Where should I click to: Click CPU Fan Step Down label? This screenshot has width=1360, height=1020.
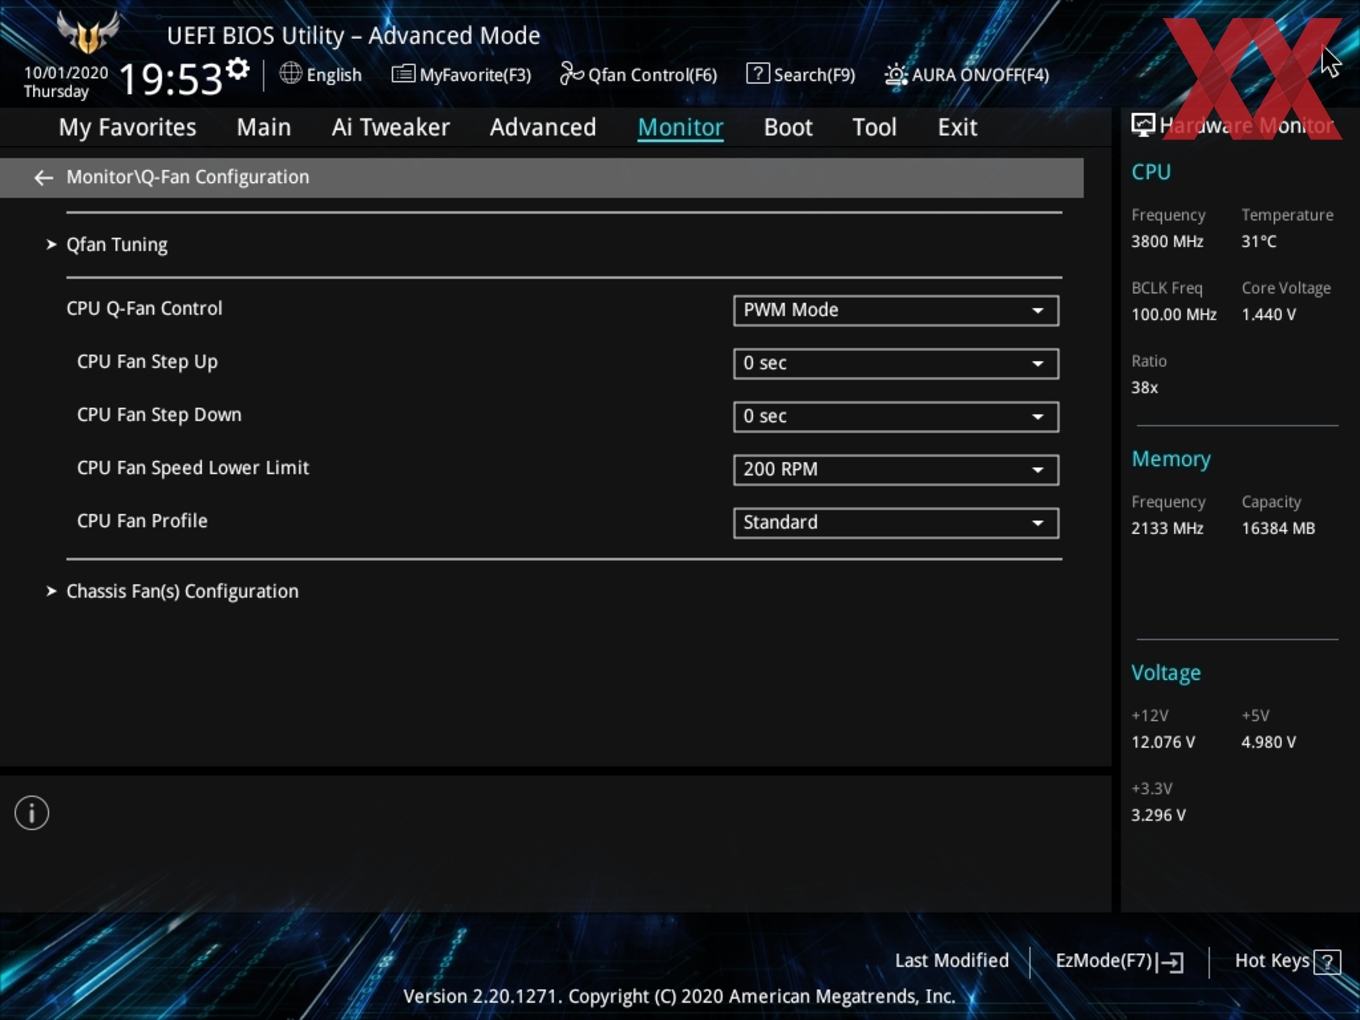pyautogui.click(x=159, y=415)
